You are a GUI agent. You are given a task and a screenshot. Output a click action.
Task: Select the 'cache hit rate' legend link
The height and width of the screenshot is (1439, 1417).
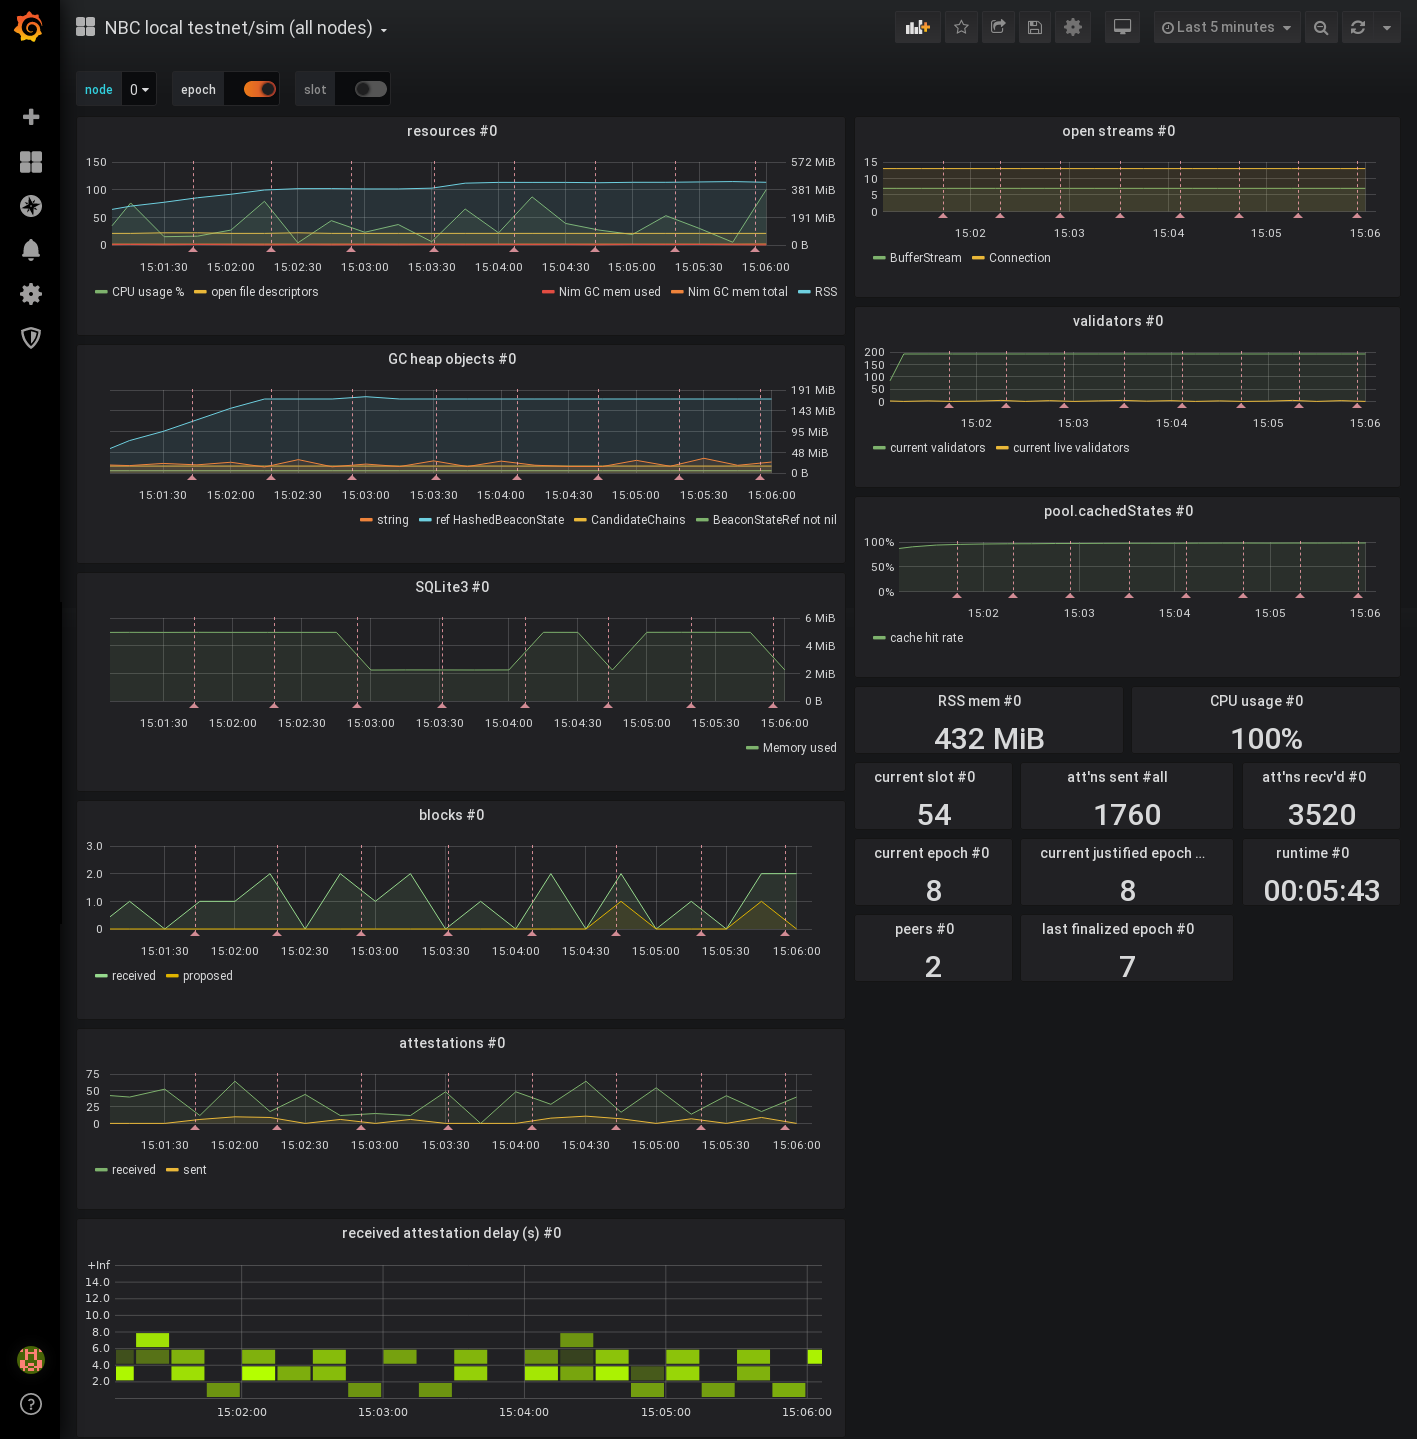pos(926,637)
